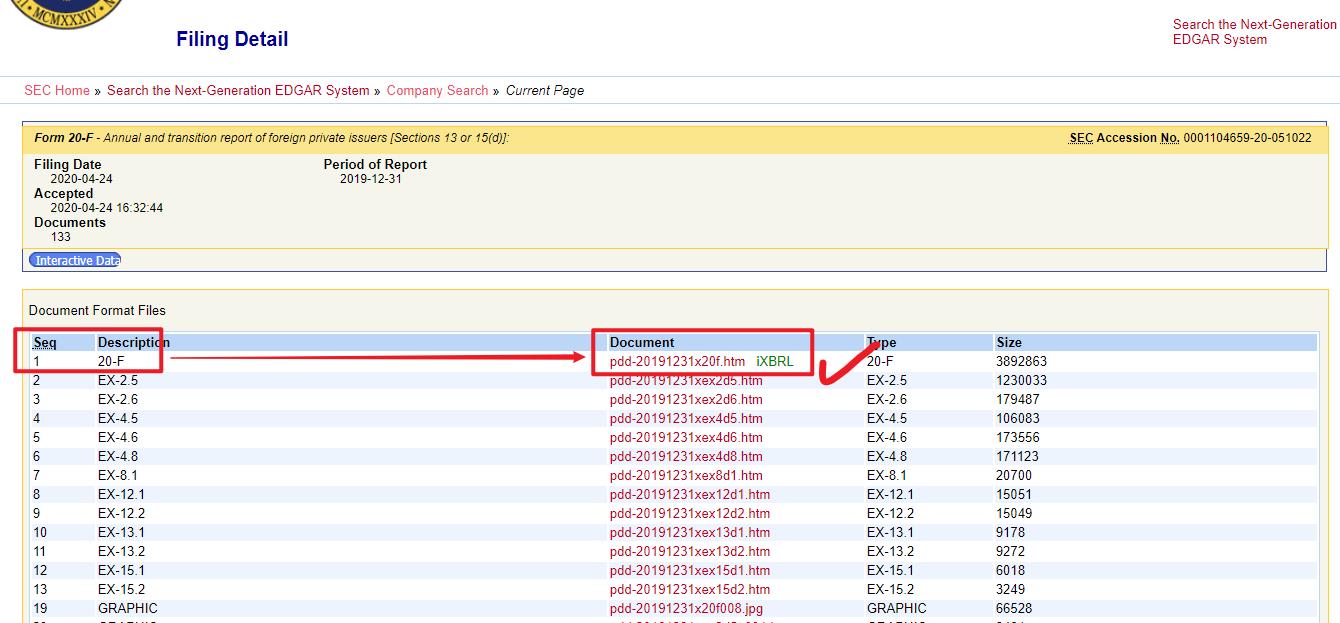Image resolution: width=1340 pixels, height=623 pixels.
Task: Open Search the Next-Generation EDGAR System breadcrumb
Action: pos(238,90)
